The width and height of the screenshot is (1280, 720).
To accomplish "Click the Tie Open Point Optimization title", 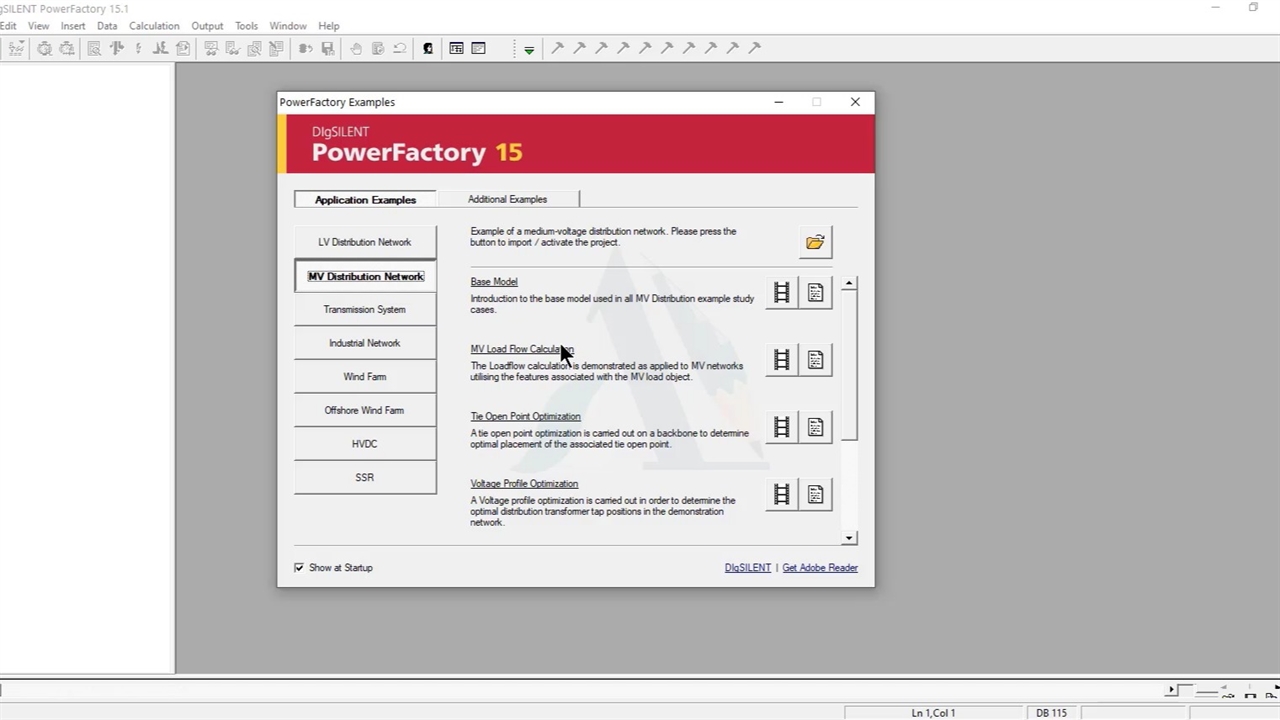I will point(525,417).
